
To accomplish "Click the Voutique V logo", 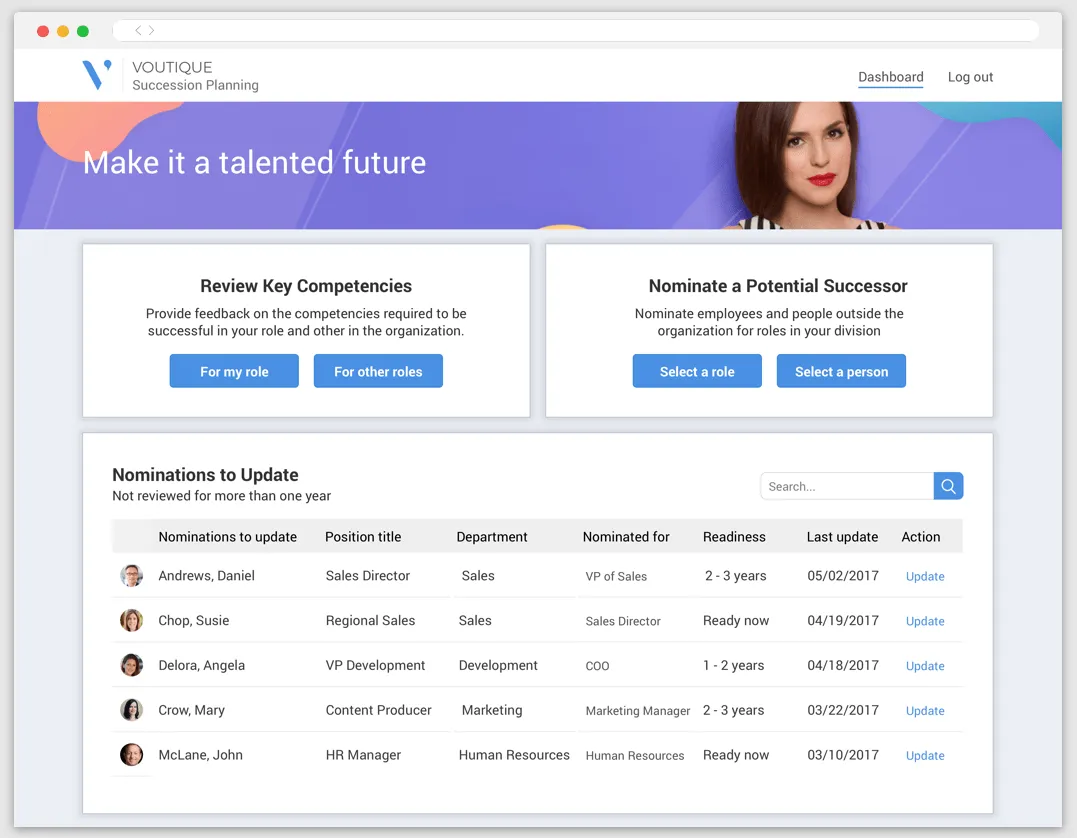I will (x=96, y=75).
